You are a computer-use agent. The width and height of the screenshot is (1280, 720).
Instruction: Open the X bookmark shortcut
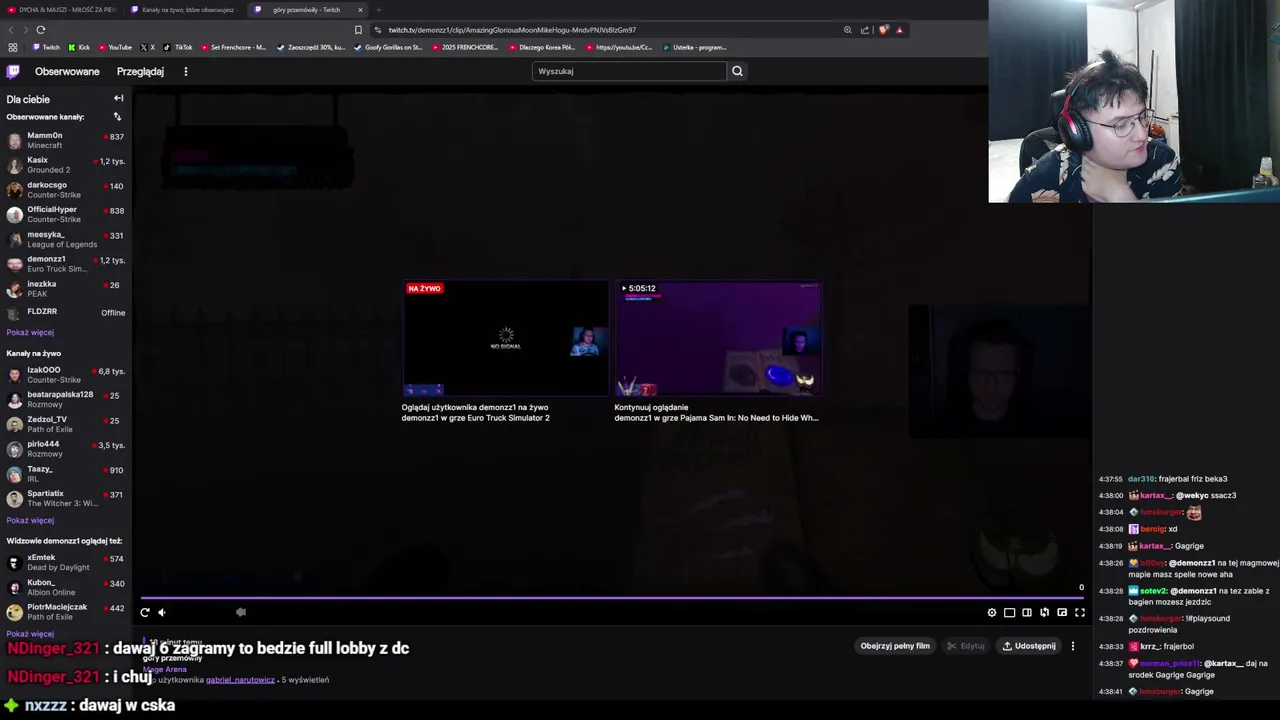click(x=148, y=47)
